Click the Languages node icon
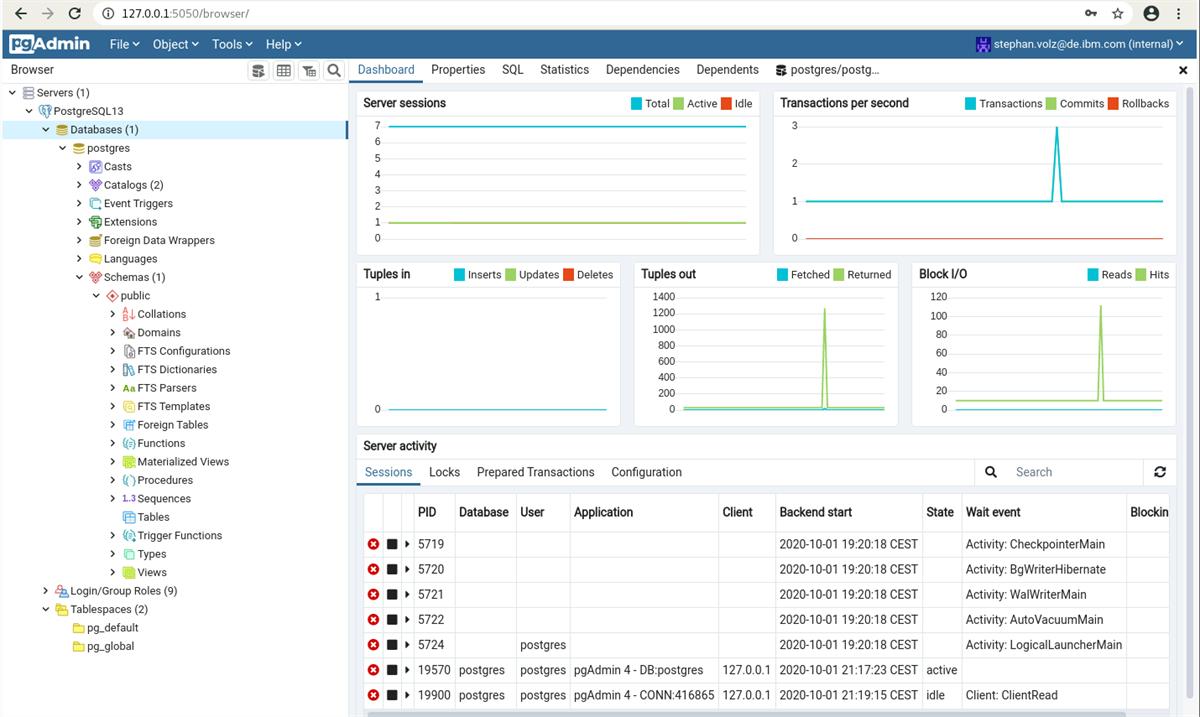1200x717 pixels. (x=95, y=259)
